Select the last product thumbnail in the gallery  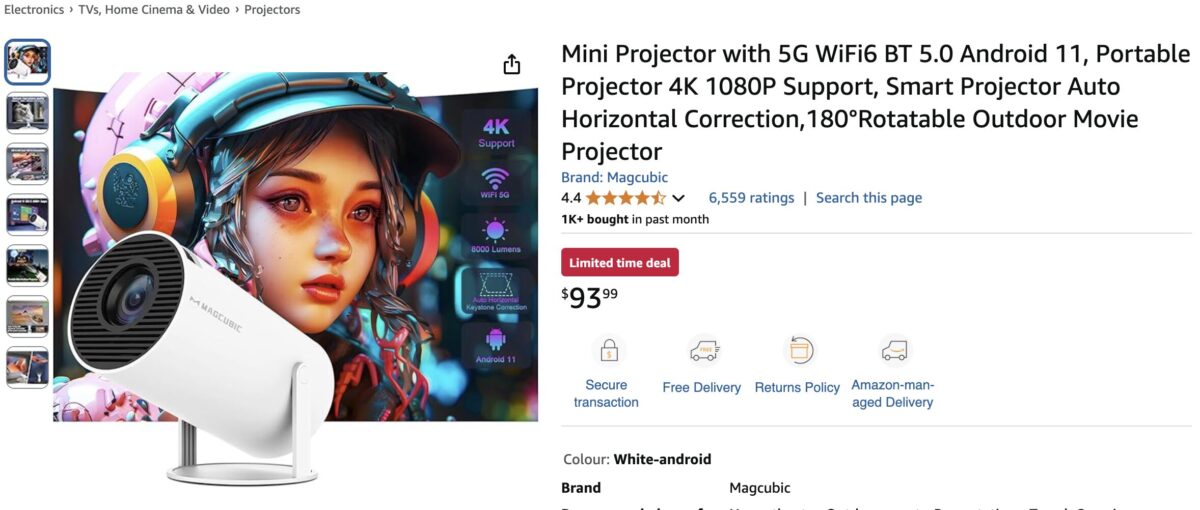27,367
